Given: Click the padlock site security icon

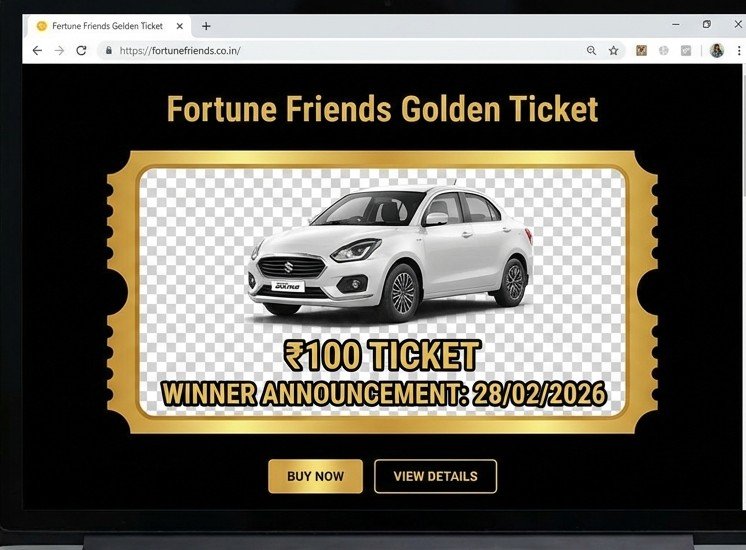Looking at the screenshot, I should click(x=109, y=50).
